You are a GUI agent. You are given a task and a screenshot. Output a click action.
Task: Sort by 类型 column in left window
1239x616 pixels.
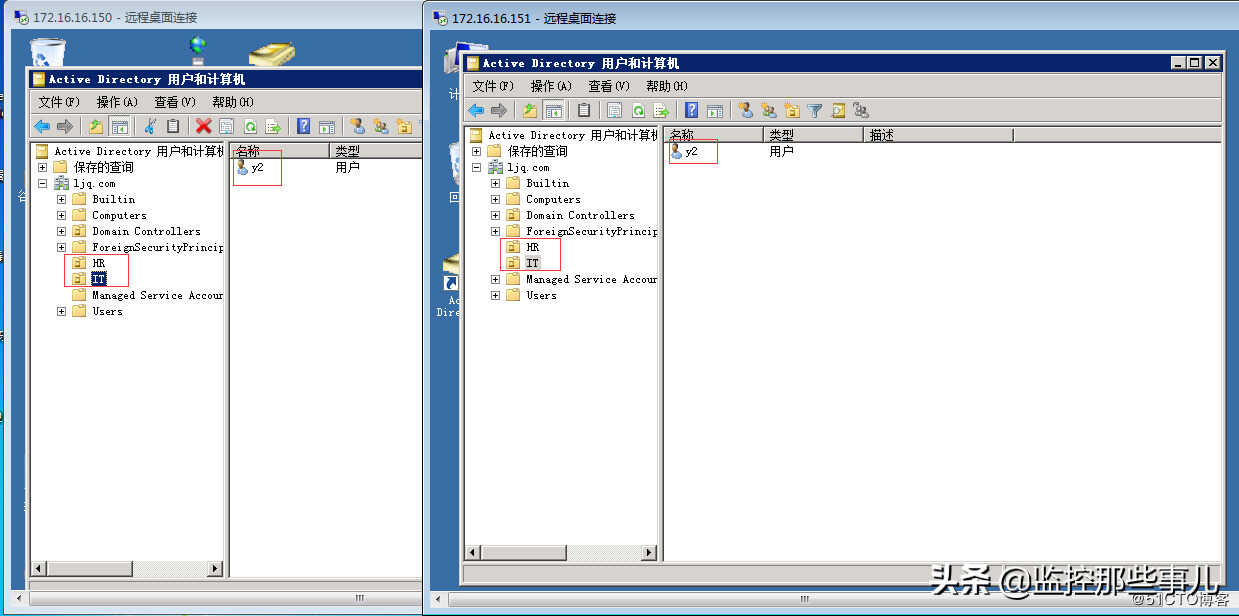(x=375, y=151)
